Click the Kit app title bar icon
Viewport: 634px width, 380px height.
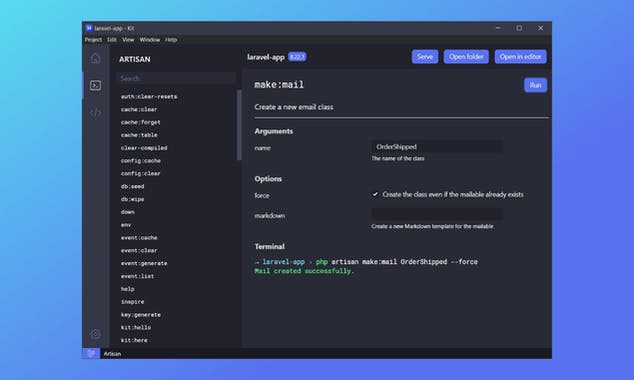89,28
